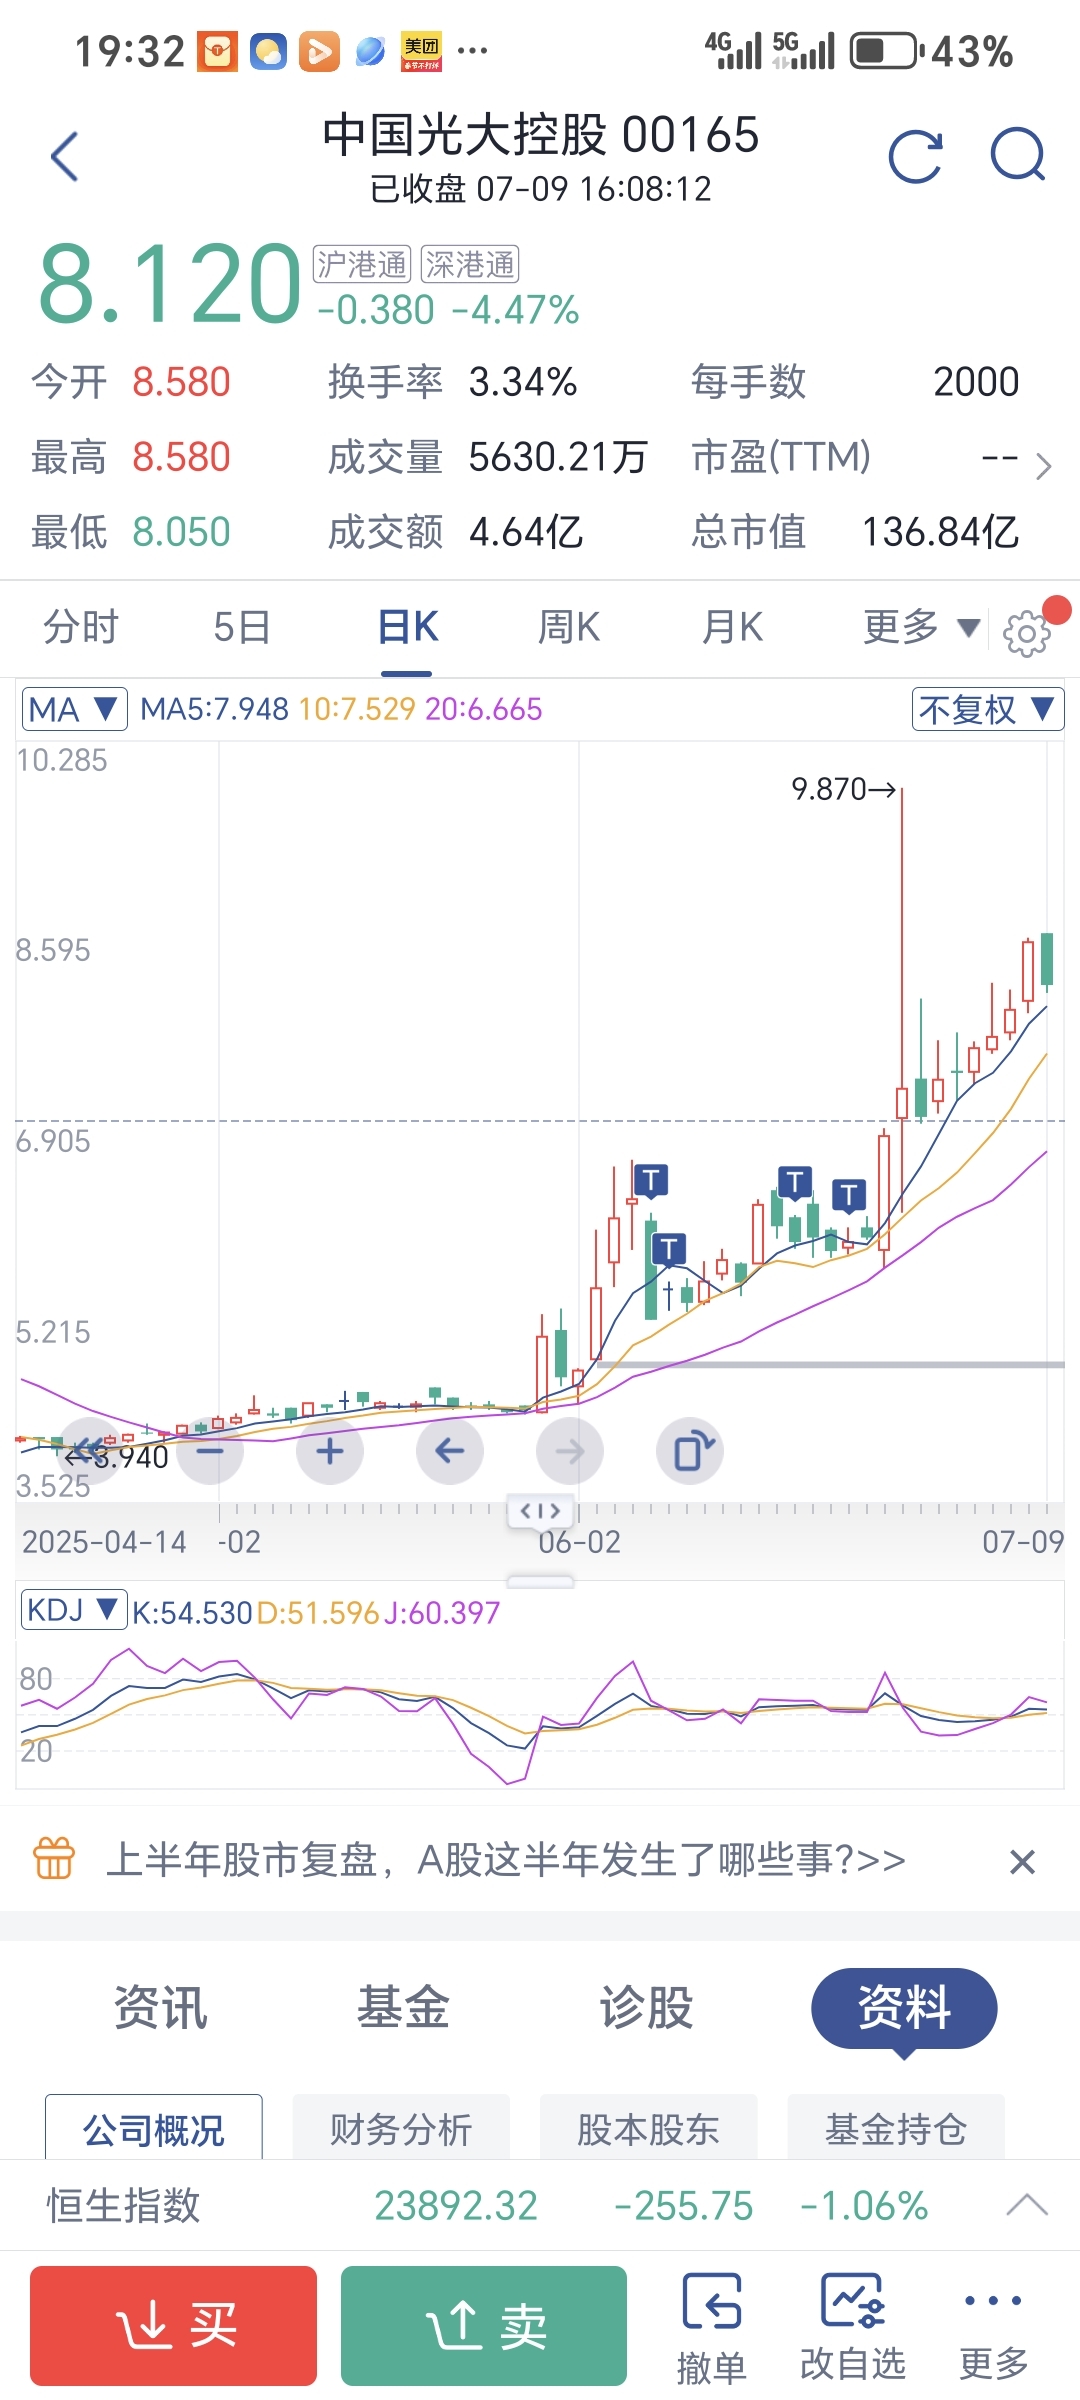Tap the gift box promo icon
The image size is (1080, 2400).
(x=54, y=1859)
